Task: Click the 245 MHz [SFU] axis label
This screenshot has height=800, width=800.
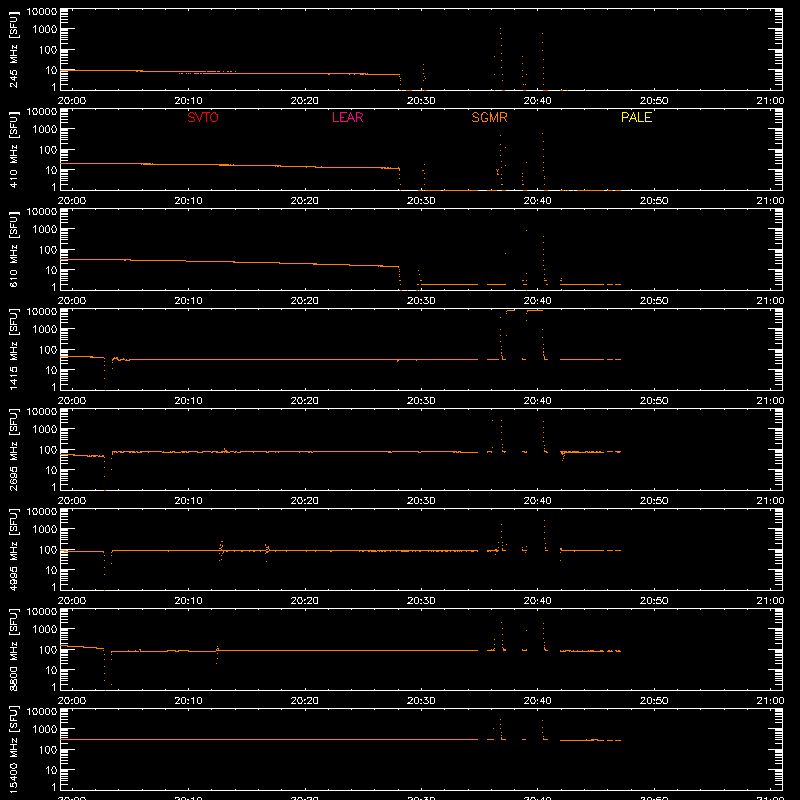Action: [x=14, y=50]
